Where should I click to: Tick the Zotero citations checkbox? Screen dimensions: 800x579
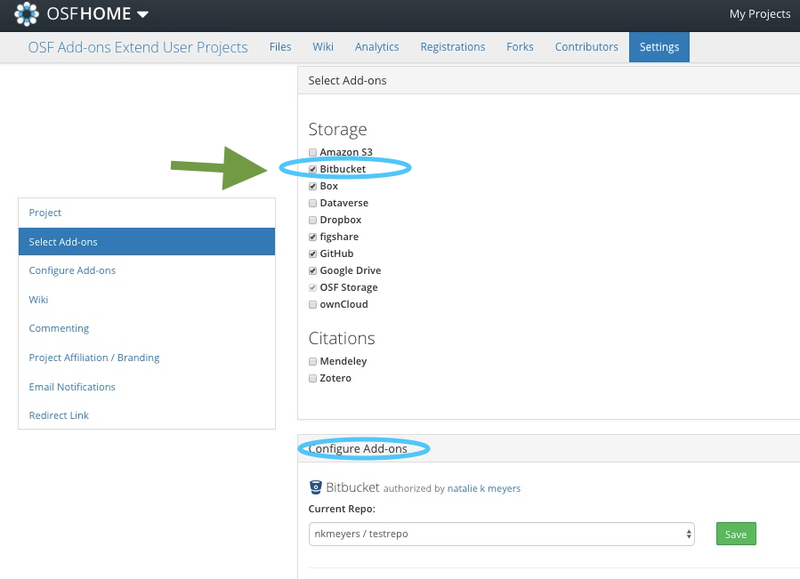click(313, 379)
